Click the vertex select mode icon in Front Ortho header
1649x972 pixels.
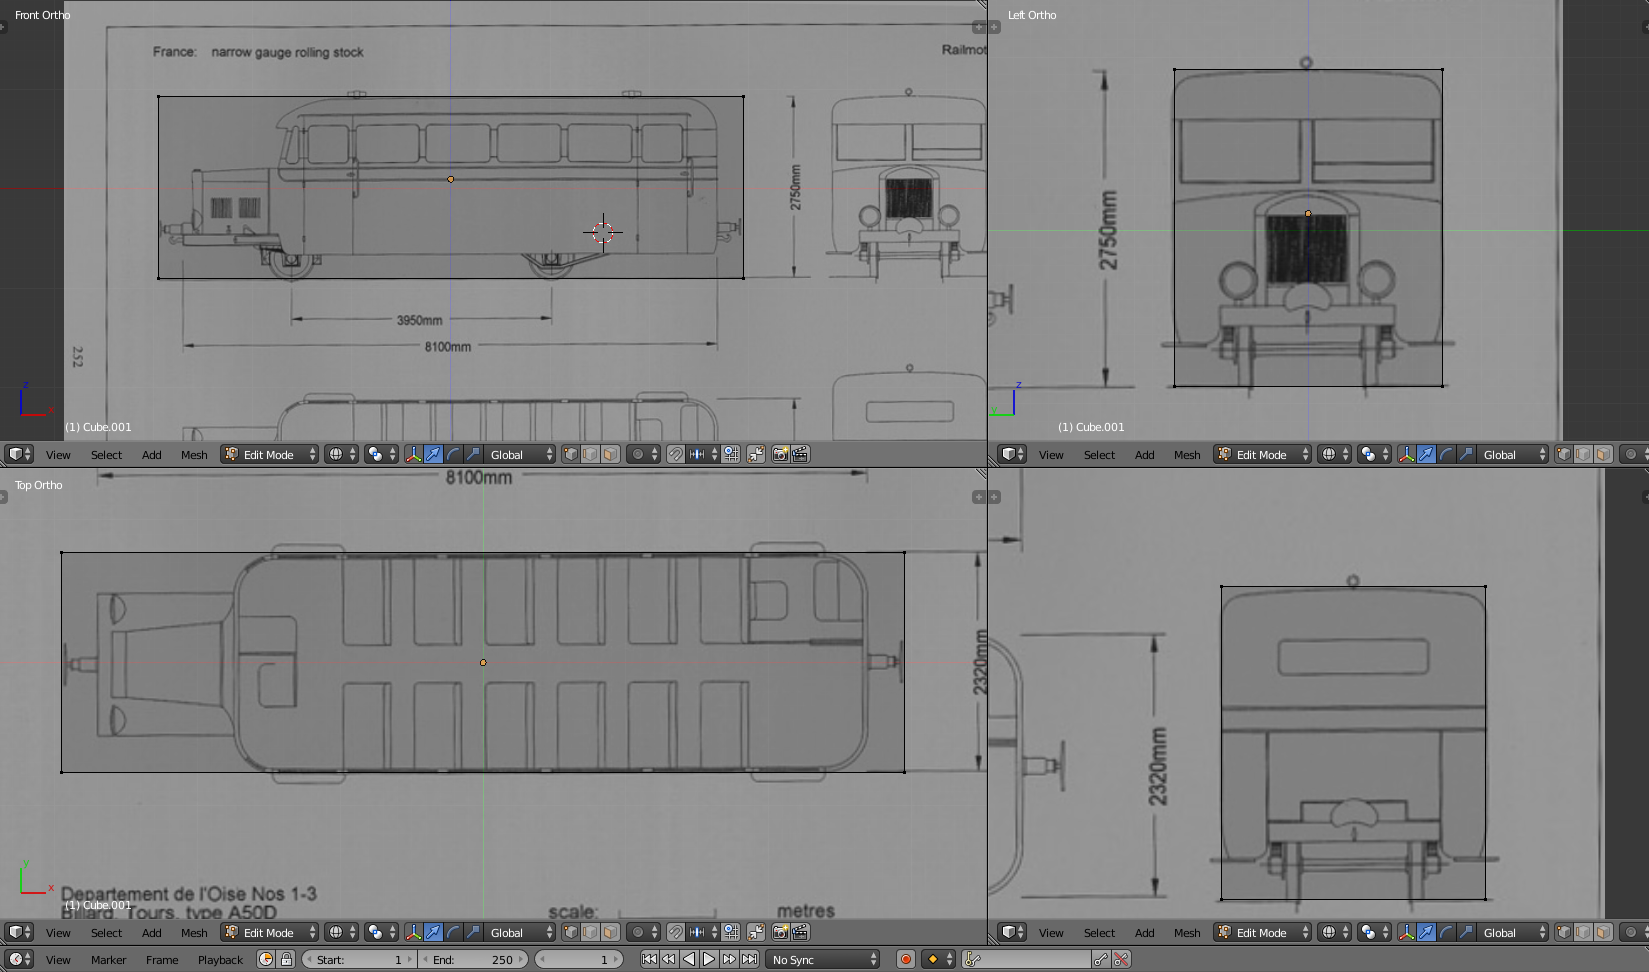coord(571,454)
